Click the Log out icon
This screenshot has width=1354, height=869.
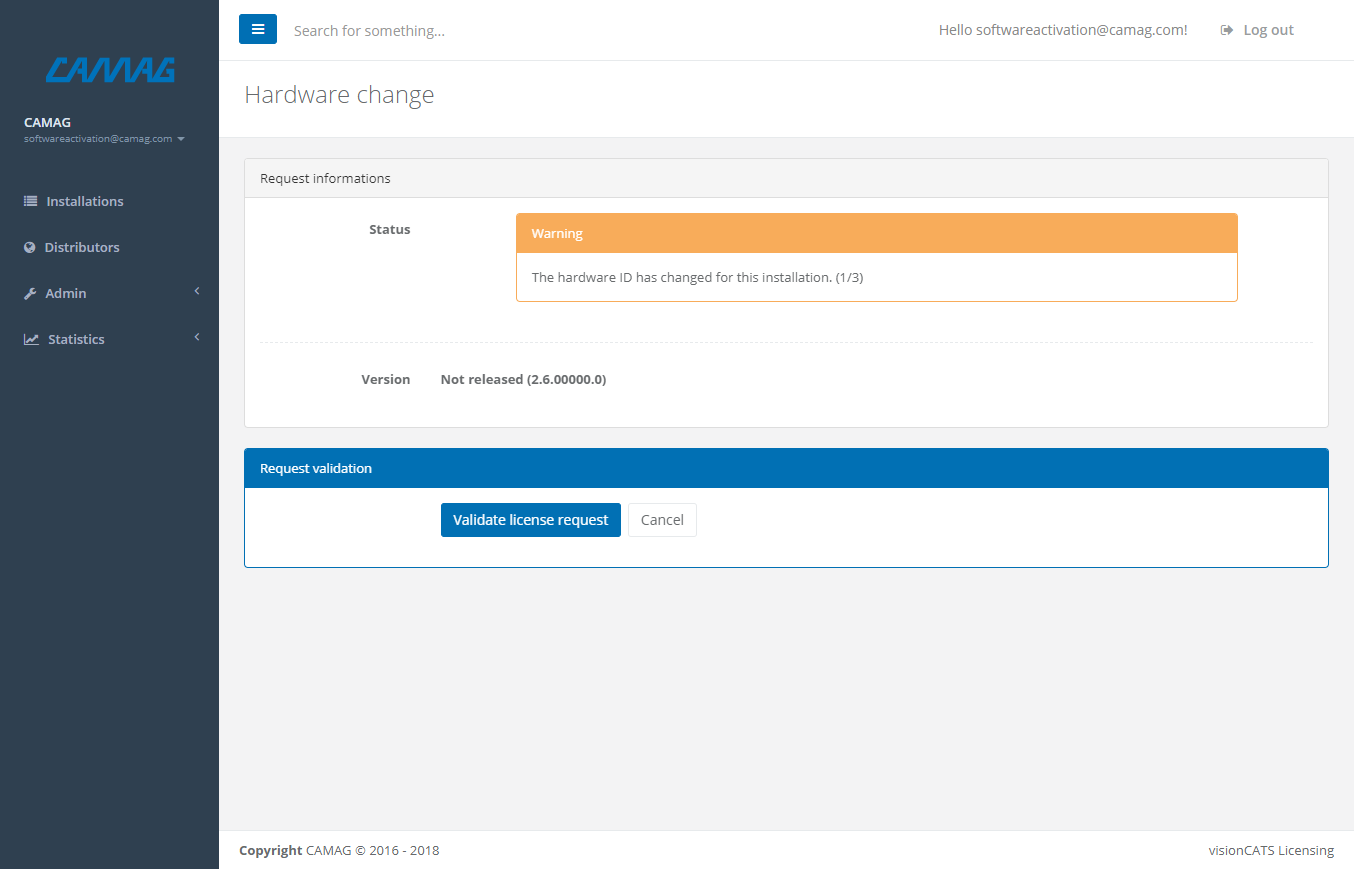coord(1226,29)
